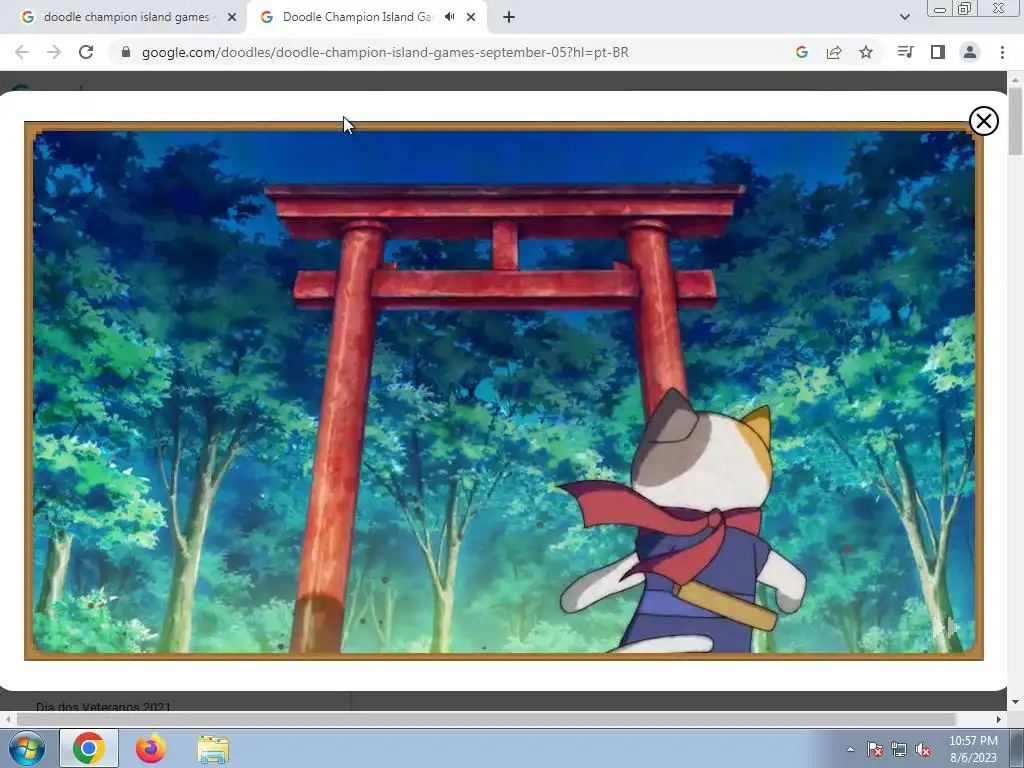Click 'Dia dos Veteranos 2021' text

coord(103,707)
